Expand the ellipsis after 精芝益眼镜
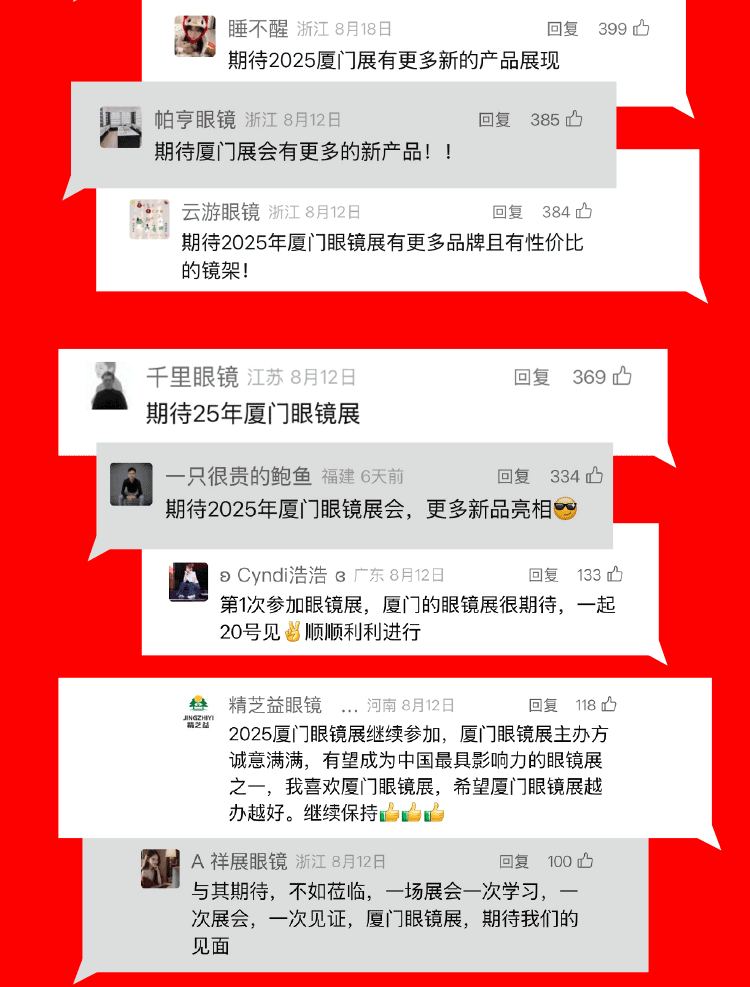 tap(349, 707)
